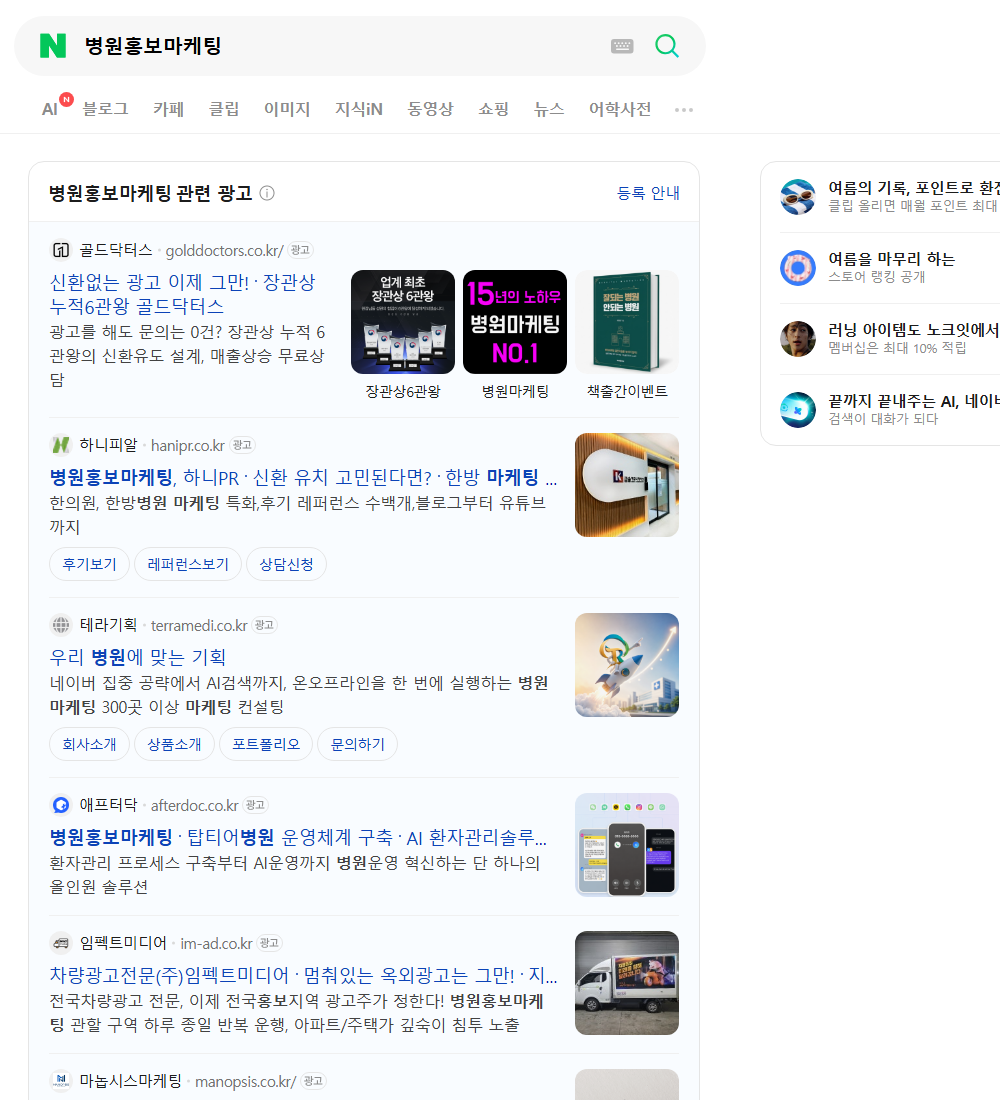Click the 상담신청 button
The image size is (1000, 1100).
coord(286,564)
